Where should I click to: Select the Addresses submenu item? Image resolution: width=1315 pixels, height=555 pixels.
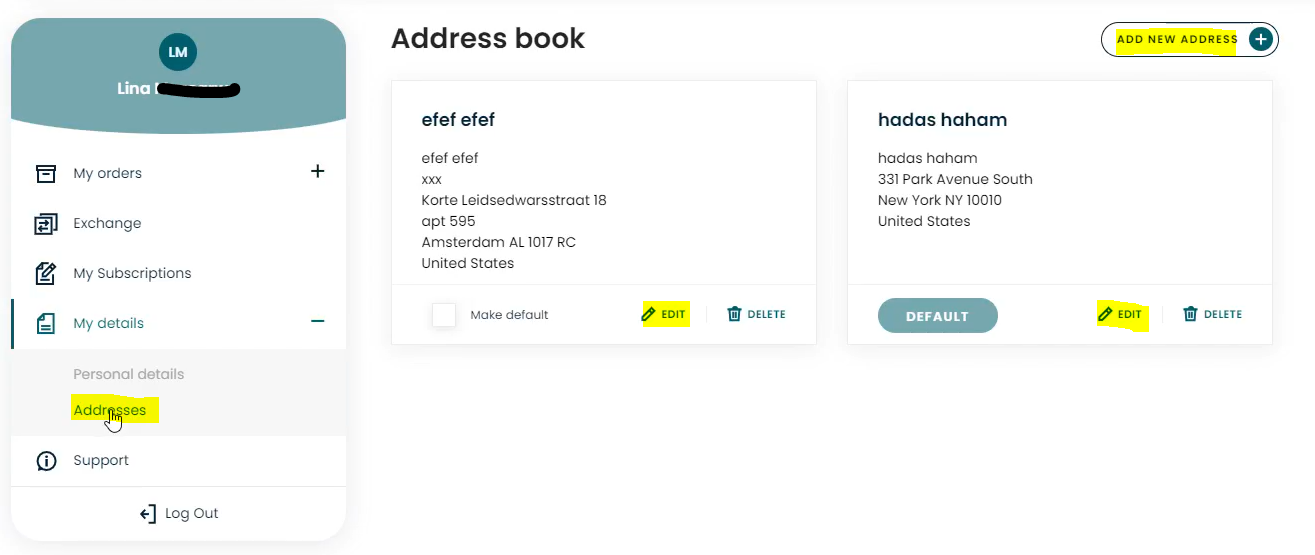[110, 410]
